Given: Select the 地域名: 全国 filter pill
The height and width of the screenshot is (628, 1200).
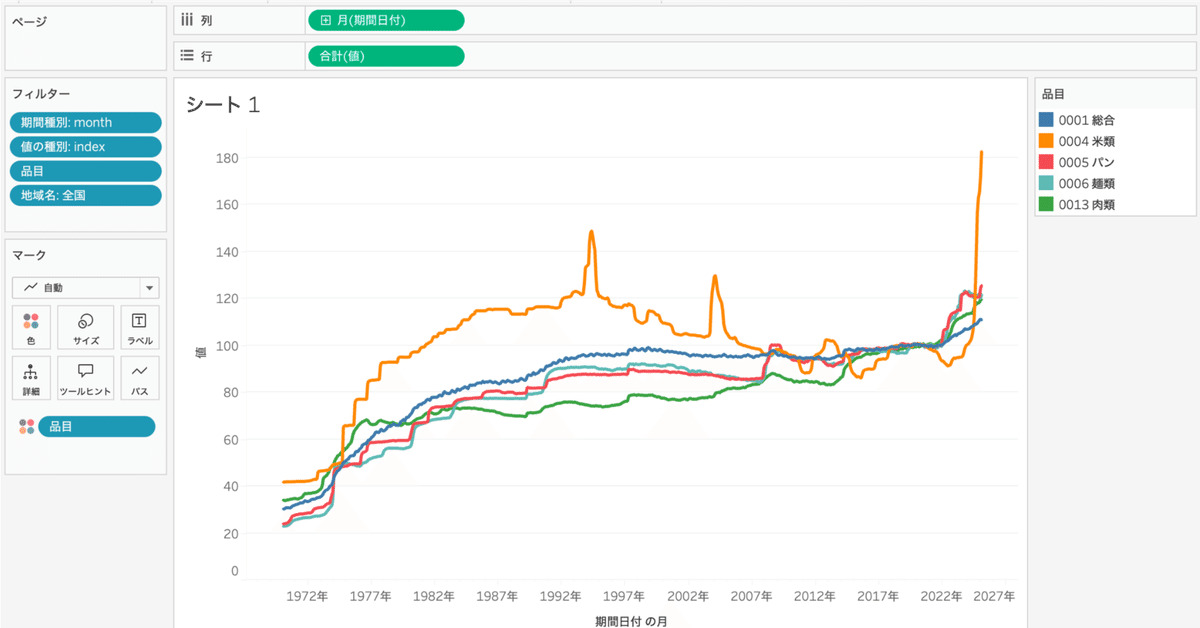Looking at the screenshot, I should tap(85, 195).
